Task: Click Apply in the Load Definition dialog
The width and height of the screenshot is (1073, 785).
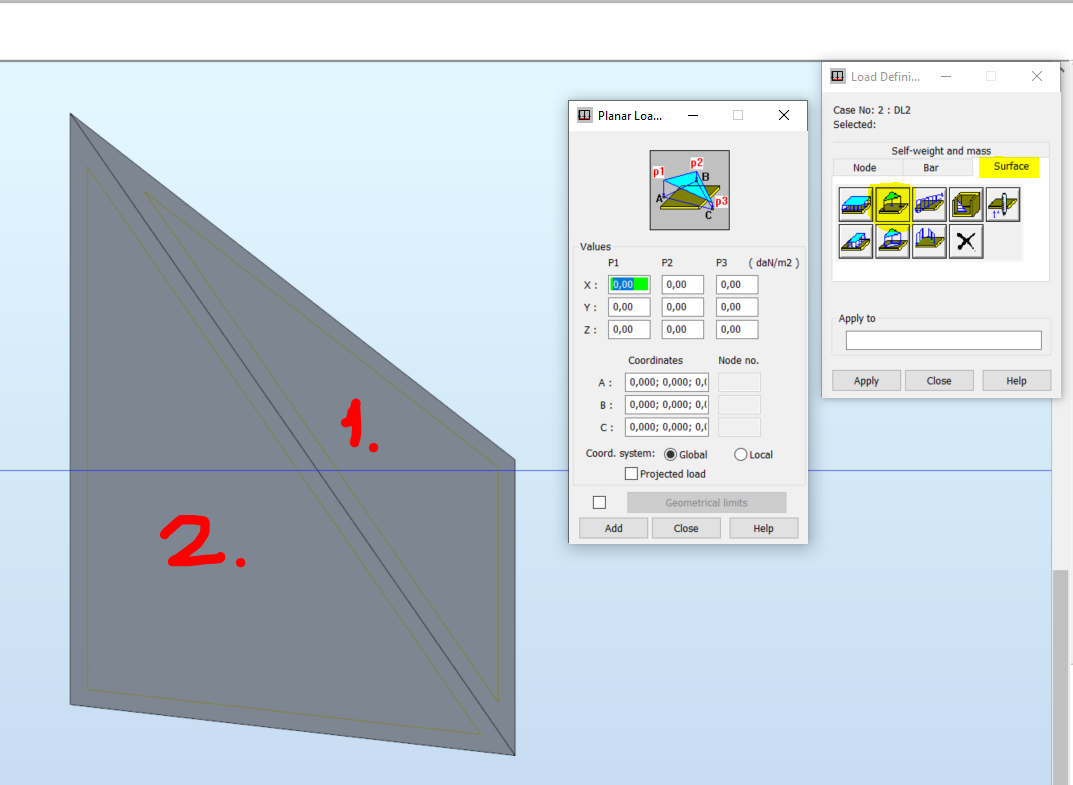Action: [865, 380]
